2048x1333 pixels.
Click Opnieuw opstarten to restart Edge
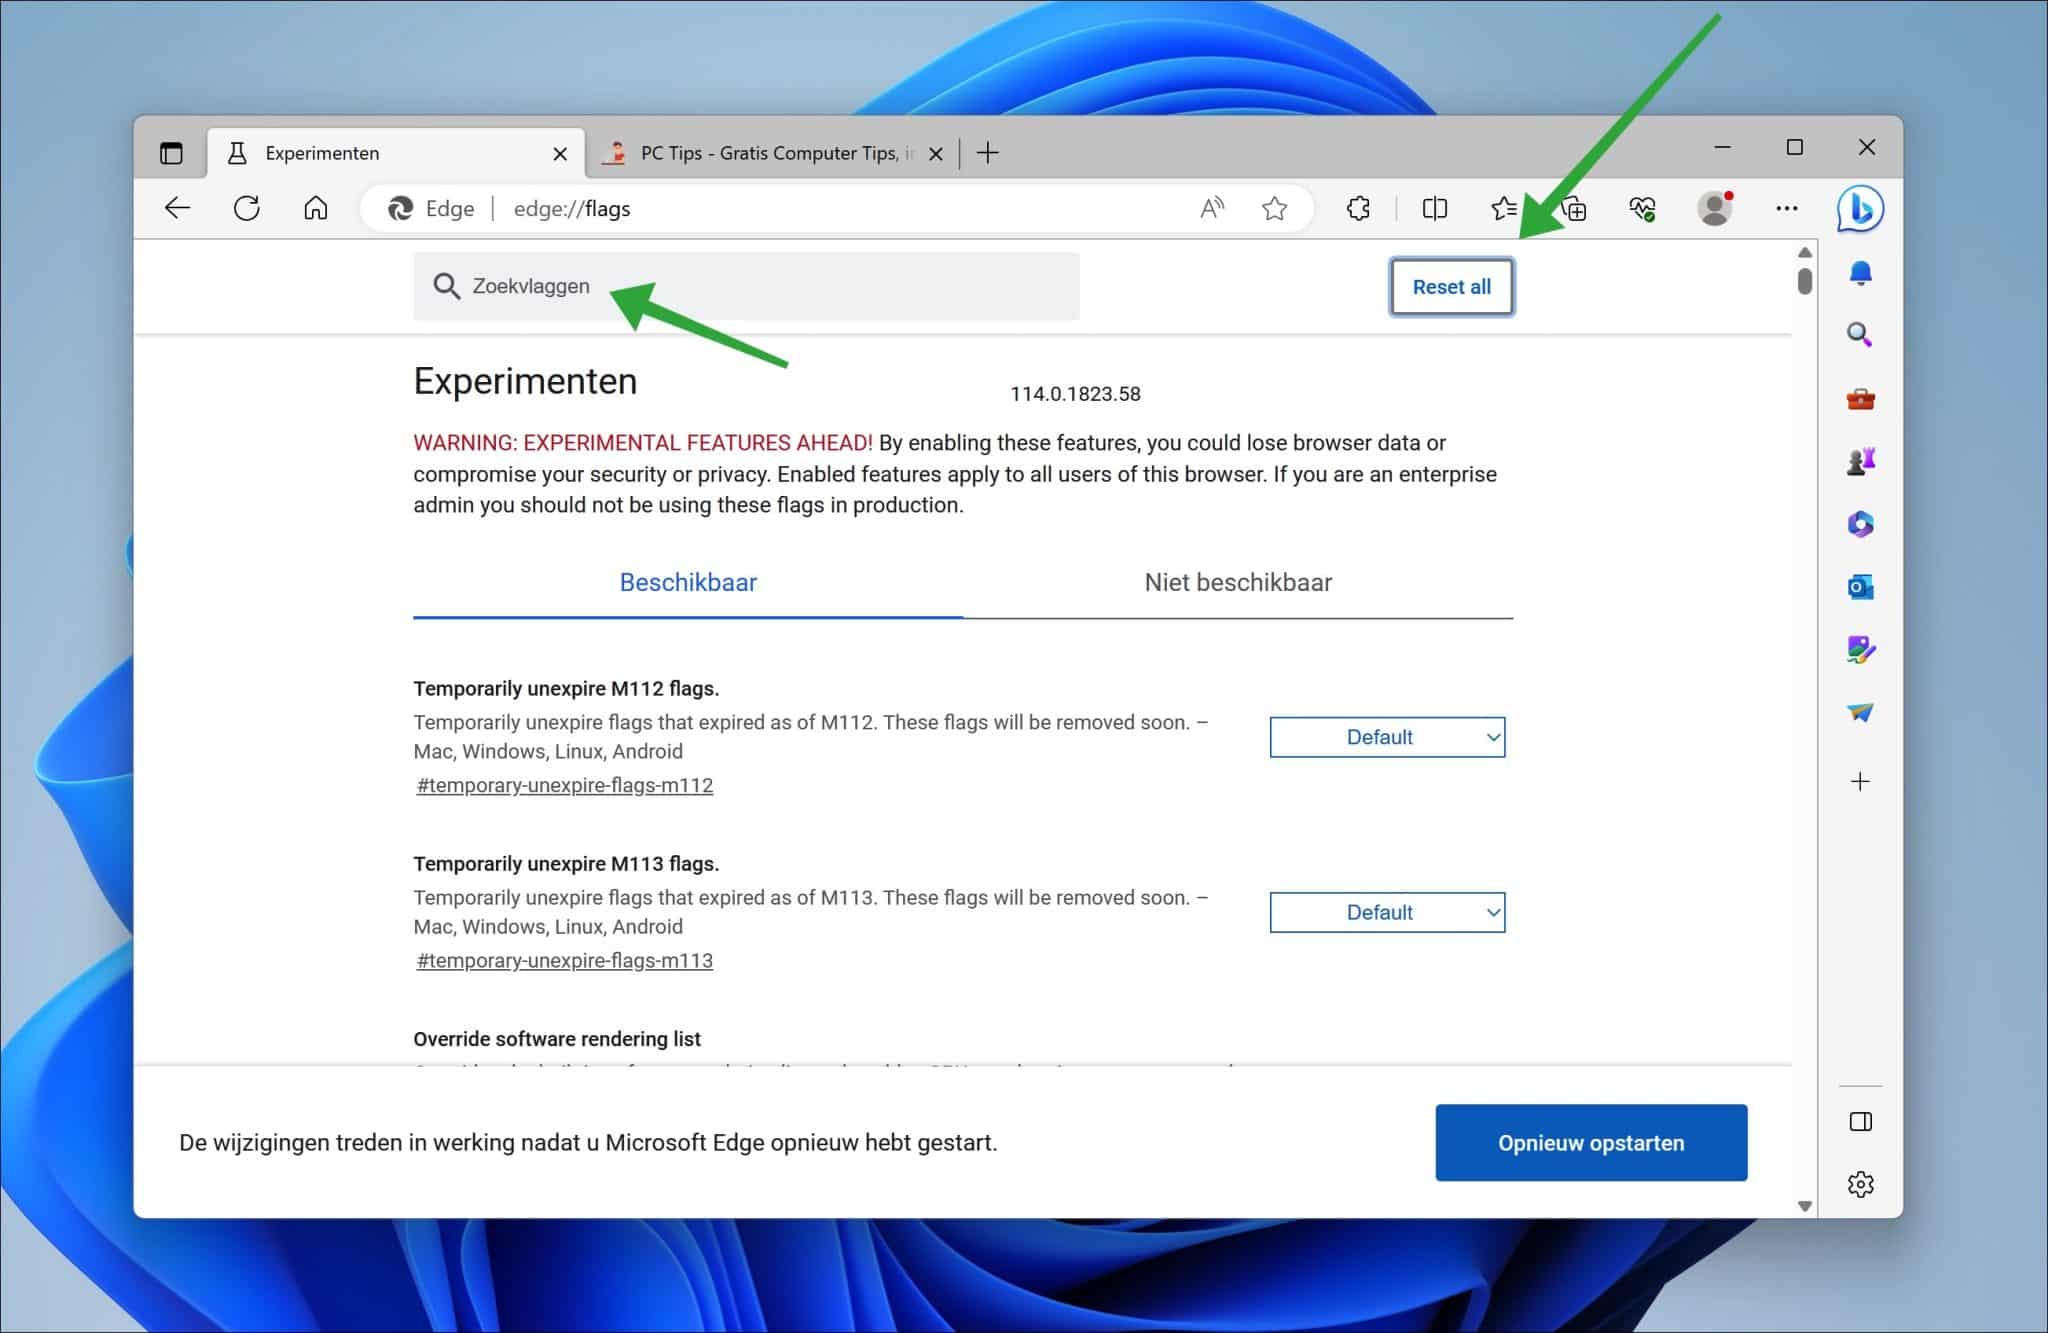pos(1590,1142)
